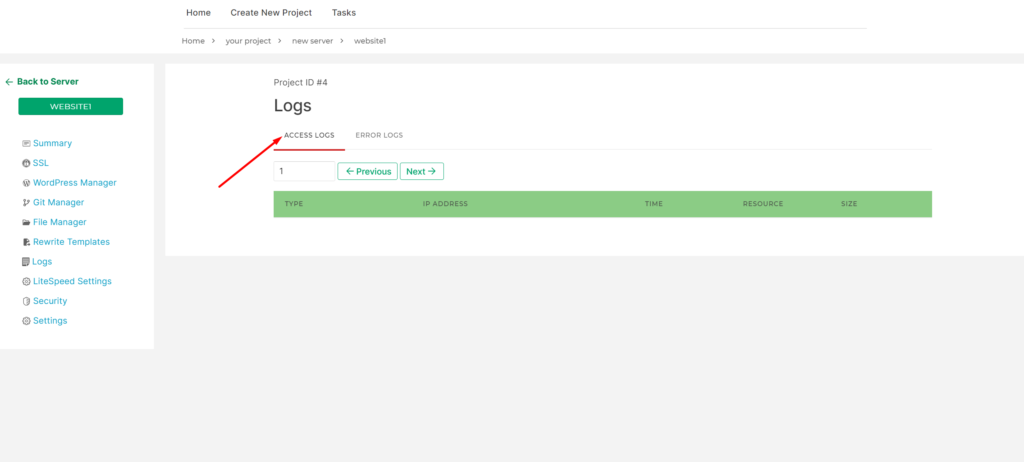Switch to the Error Logs tab
The height and width of the screenshot is (462, 1024).
[379, 135]
